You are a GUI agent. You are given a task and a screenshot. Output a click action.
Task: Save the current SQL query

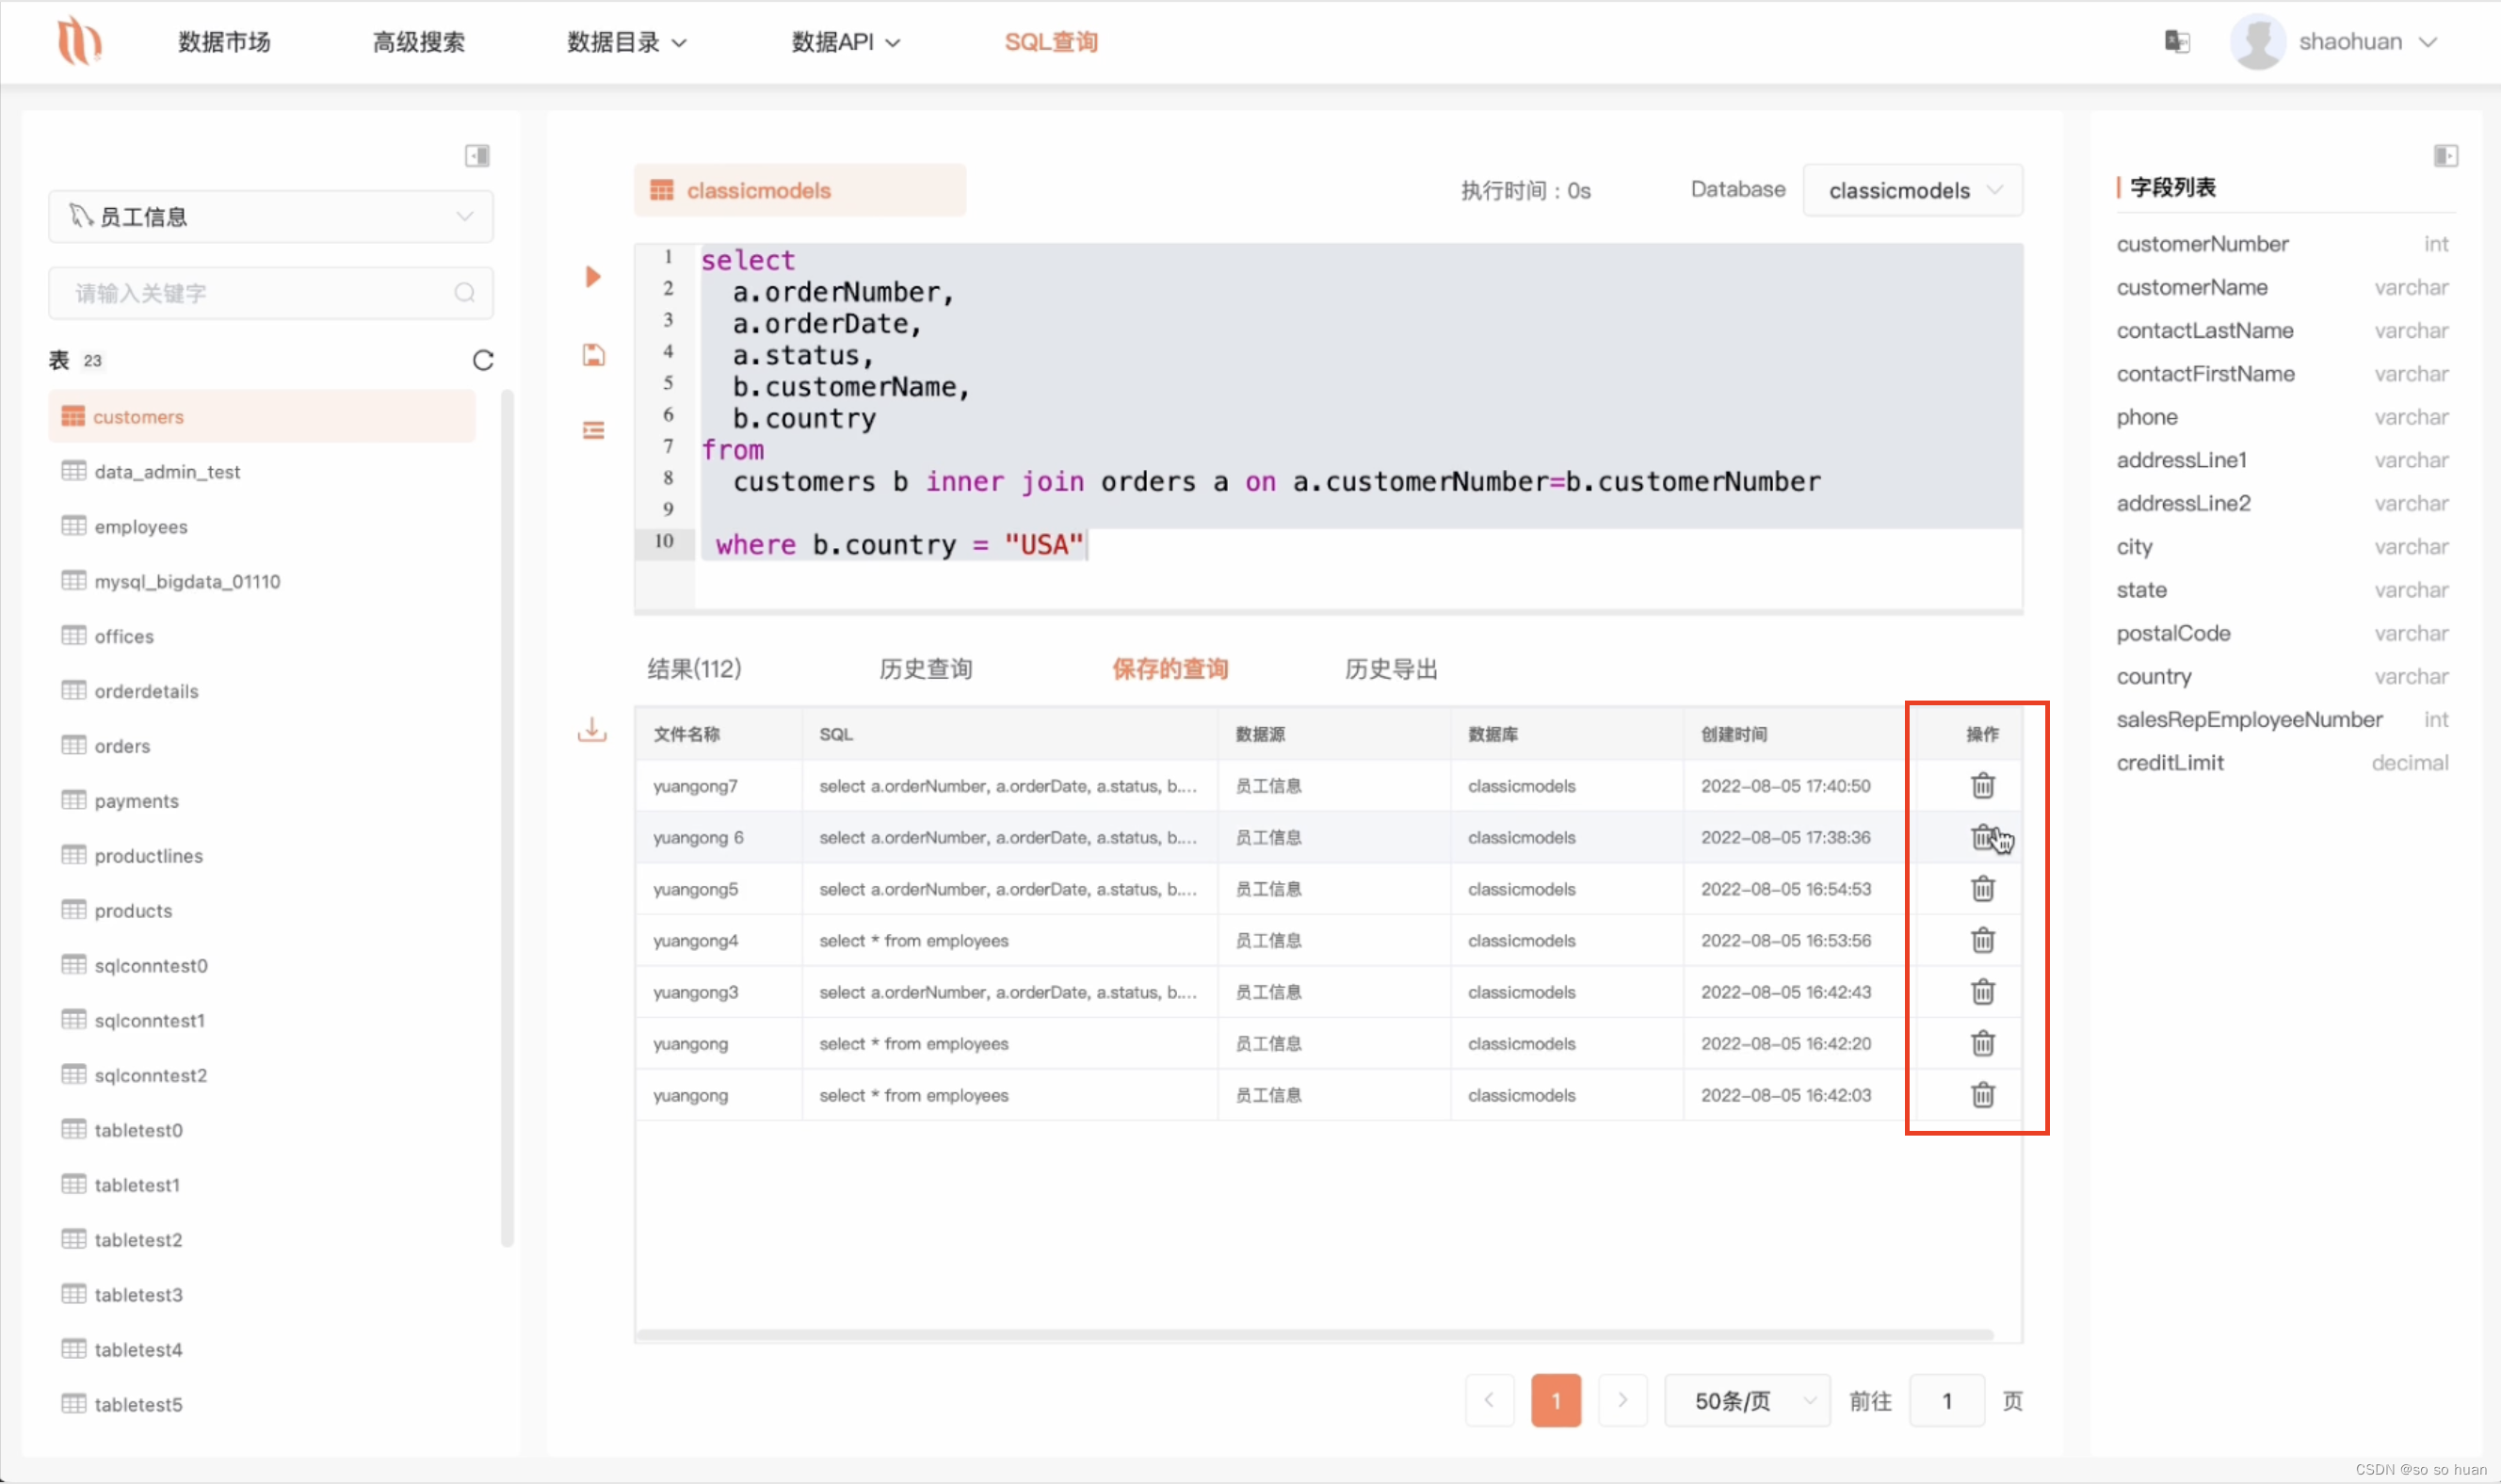[593, 354]
